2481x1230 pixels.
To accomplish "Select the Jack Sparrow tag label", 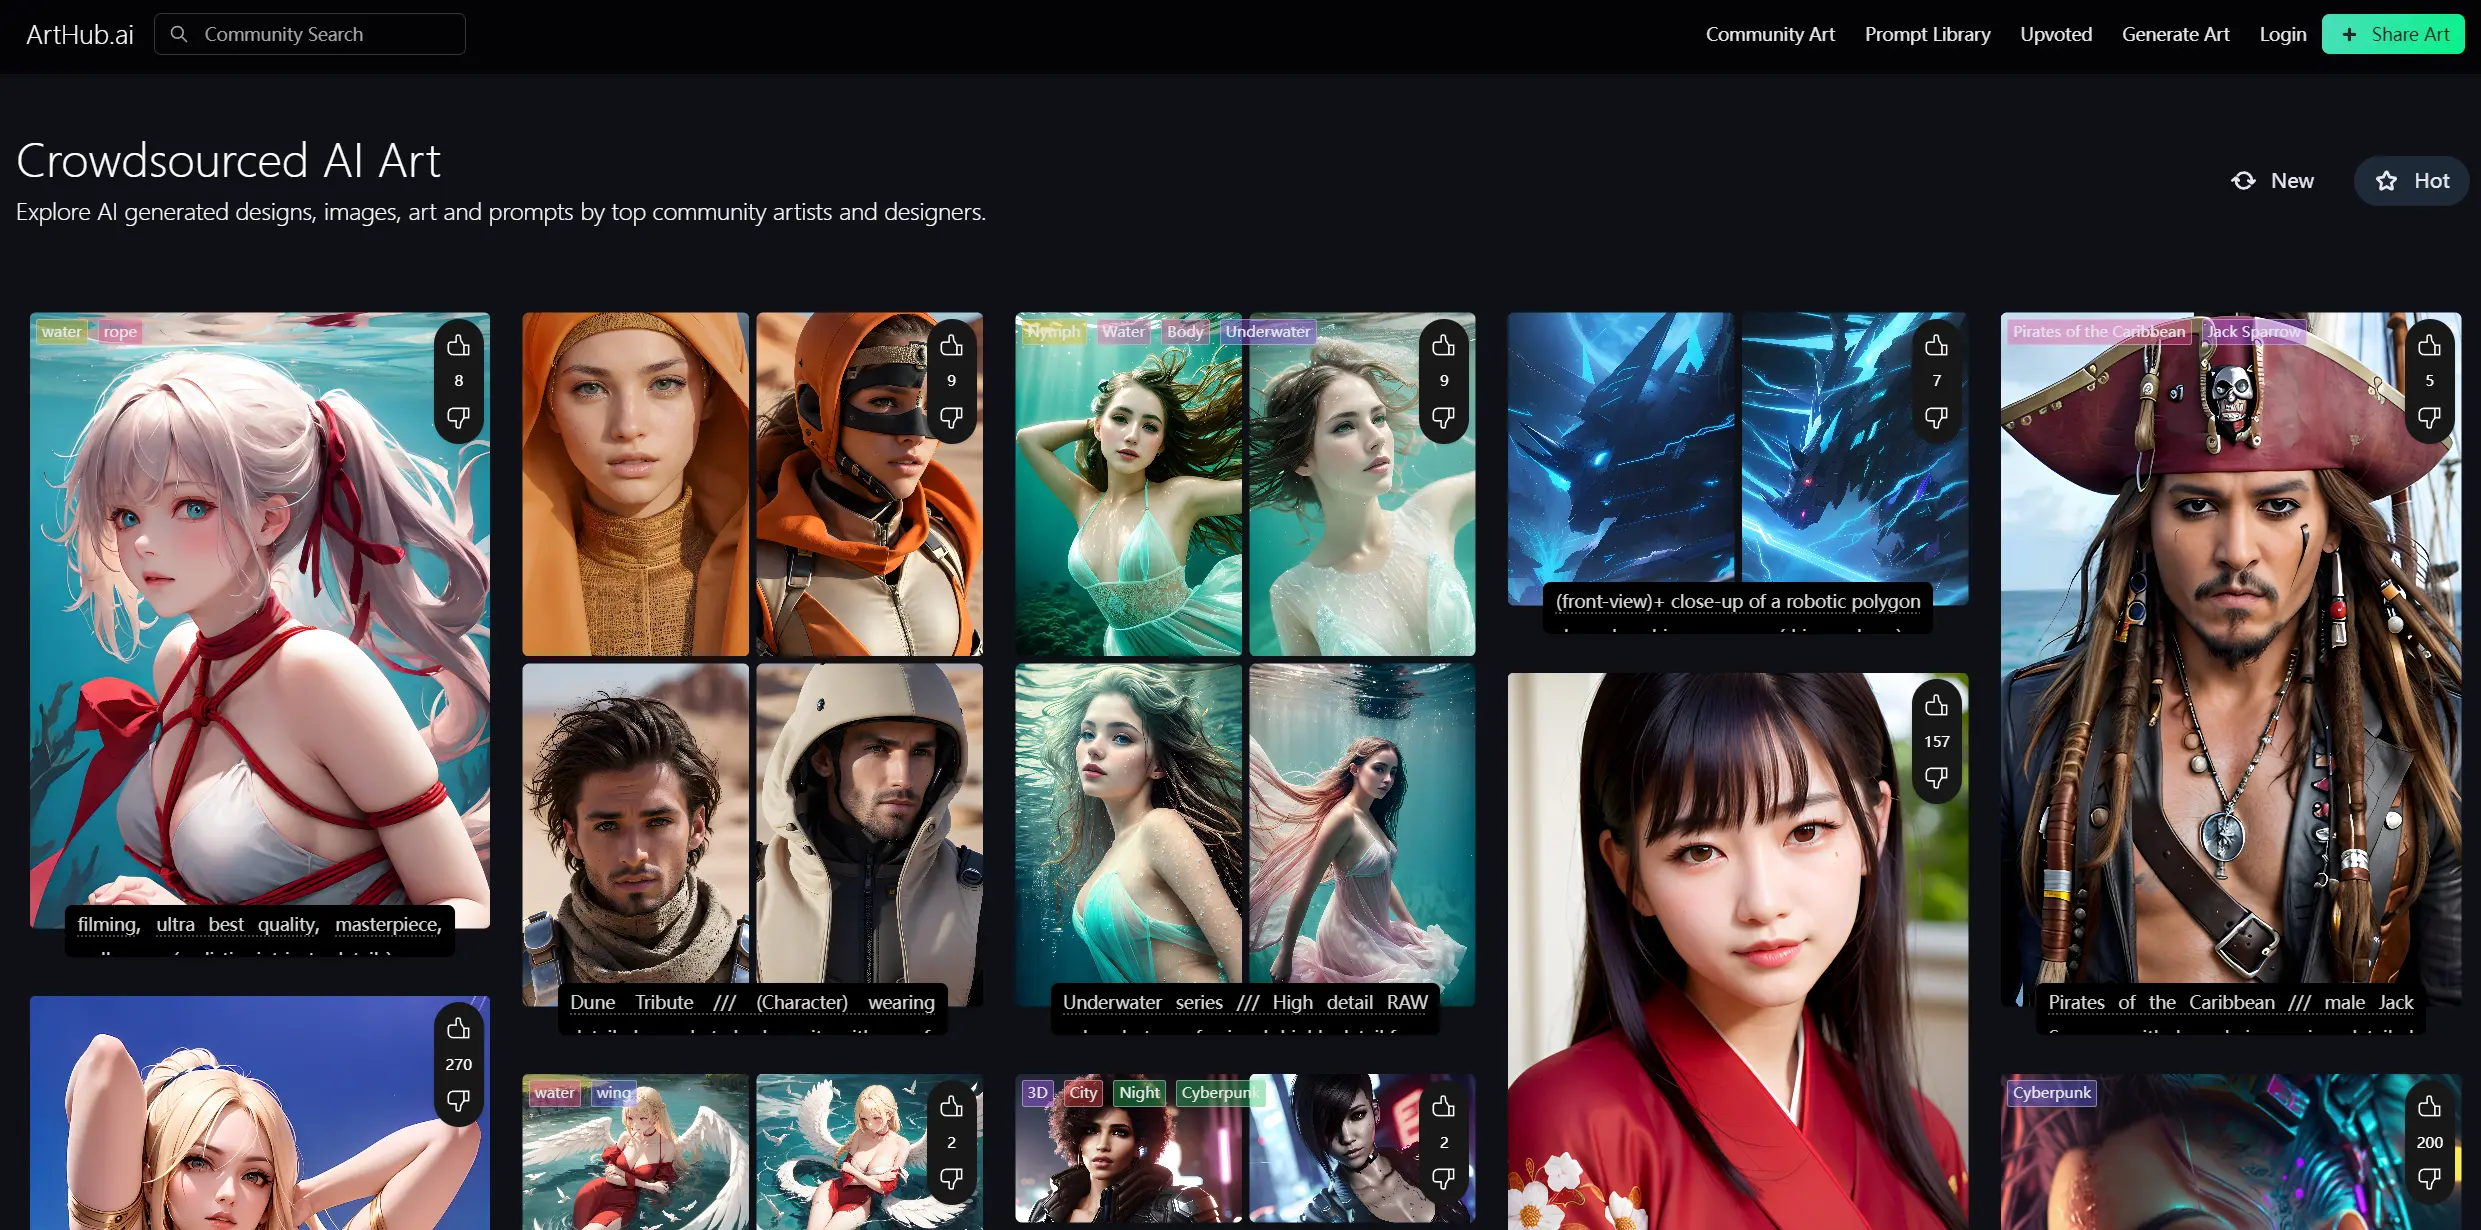I will [2253, 331].
